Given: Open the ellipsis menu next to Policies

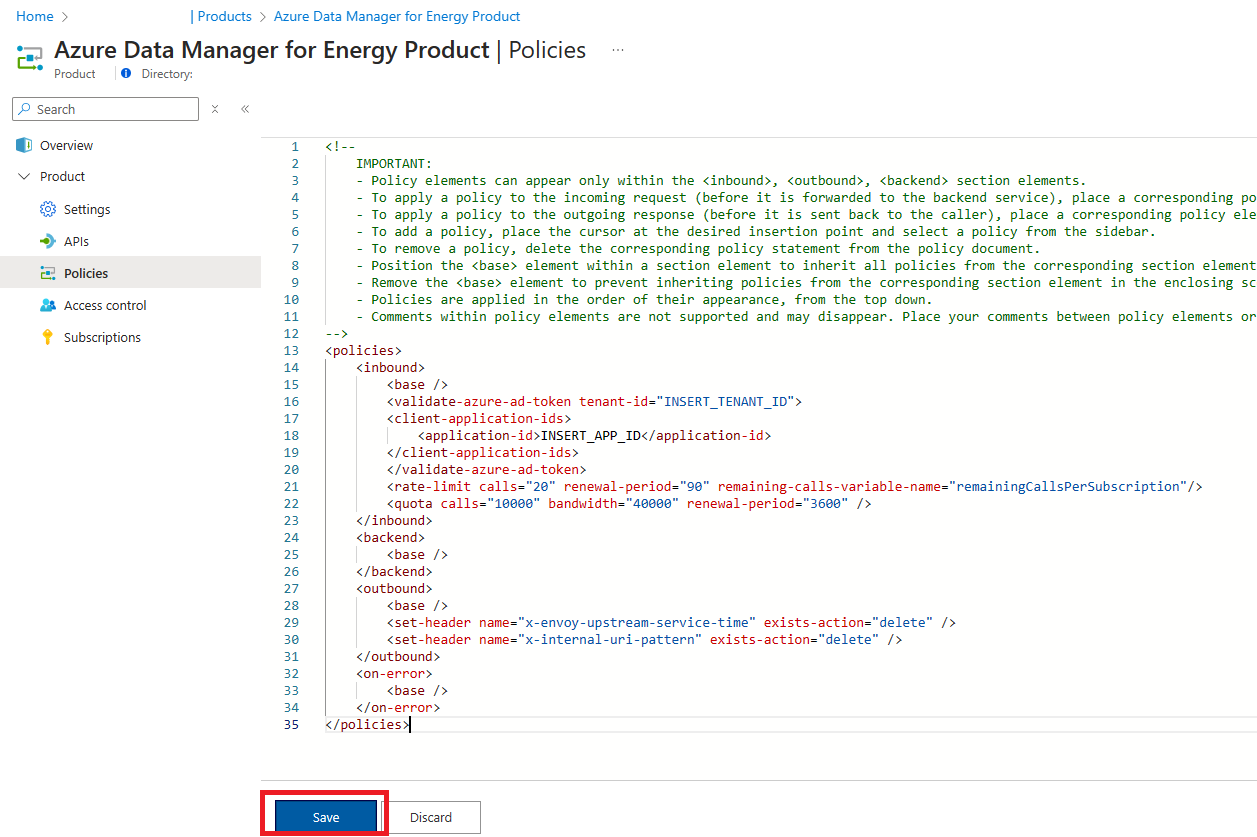Looking at the screenshot, I should click(x=617, y=49).
